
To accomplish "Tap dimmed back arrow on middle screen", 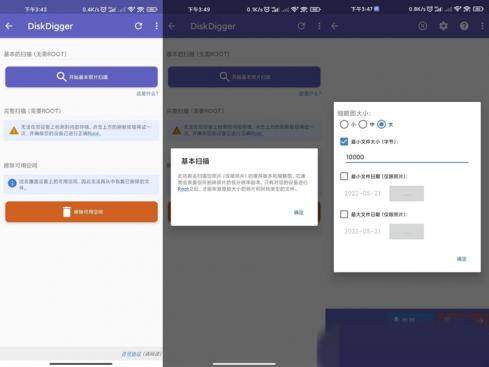I will tap(172, 26).
